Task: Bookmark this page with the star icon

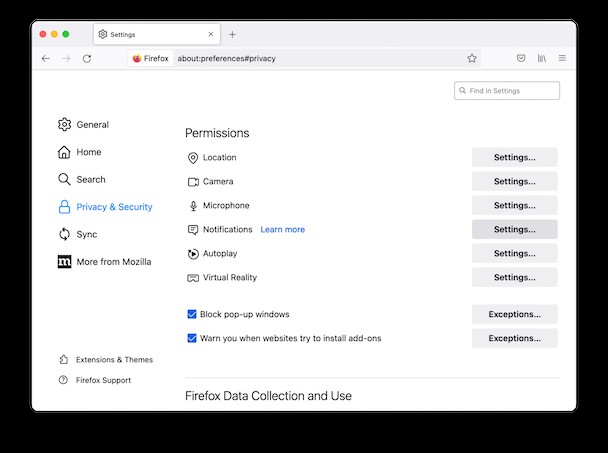Action: click(472, 58)
